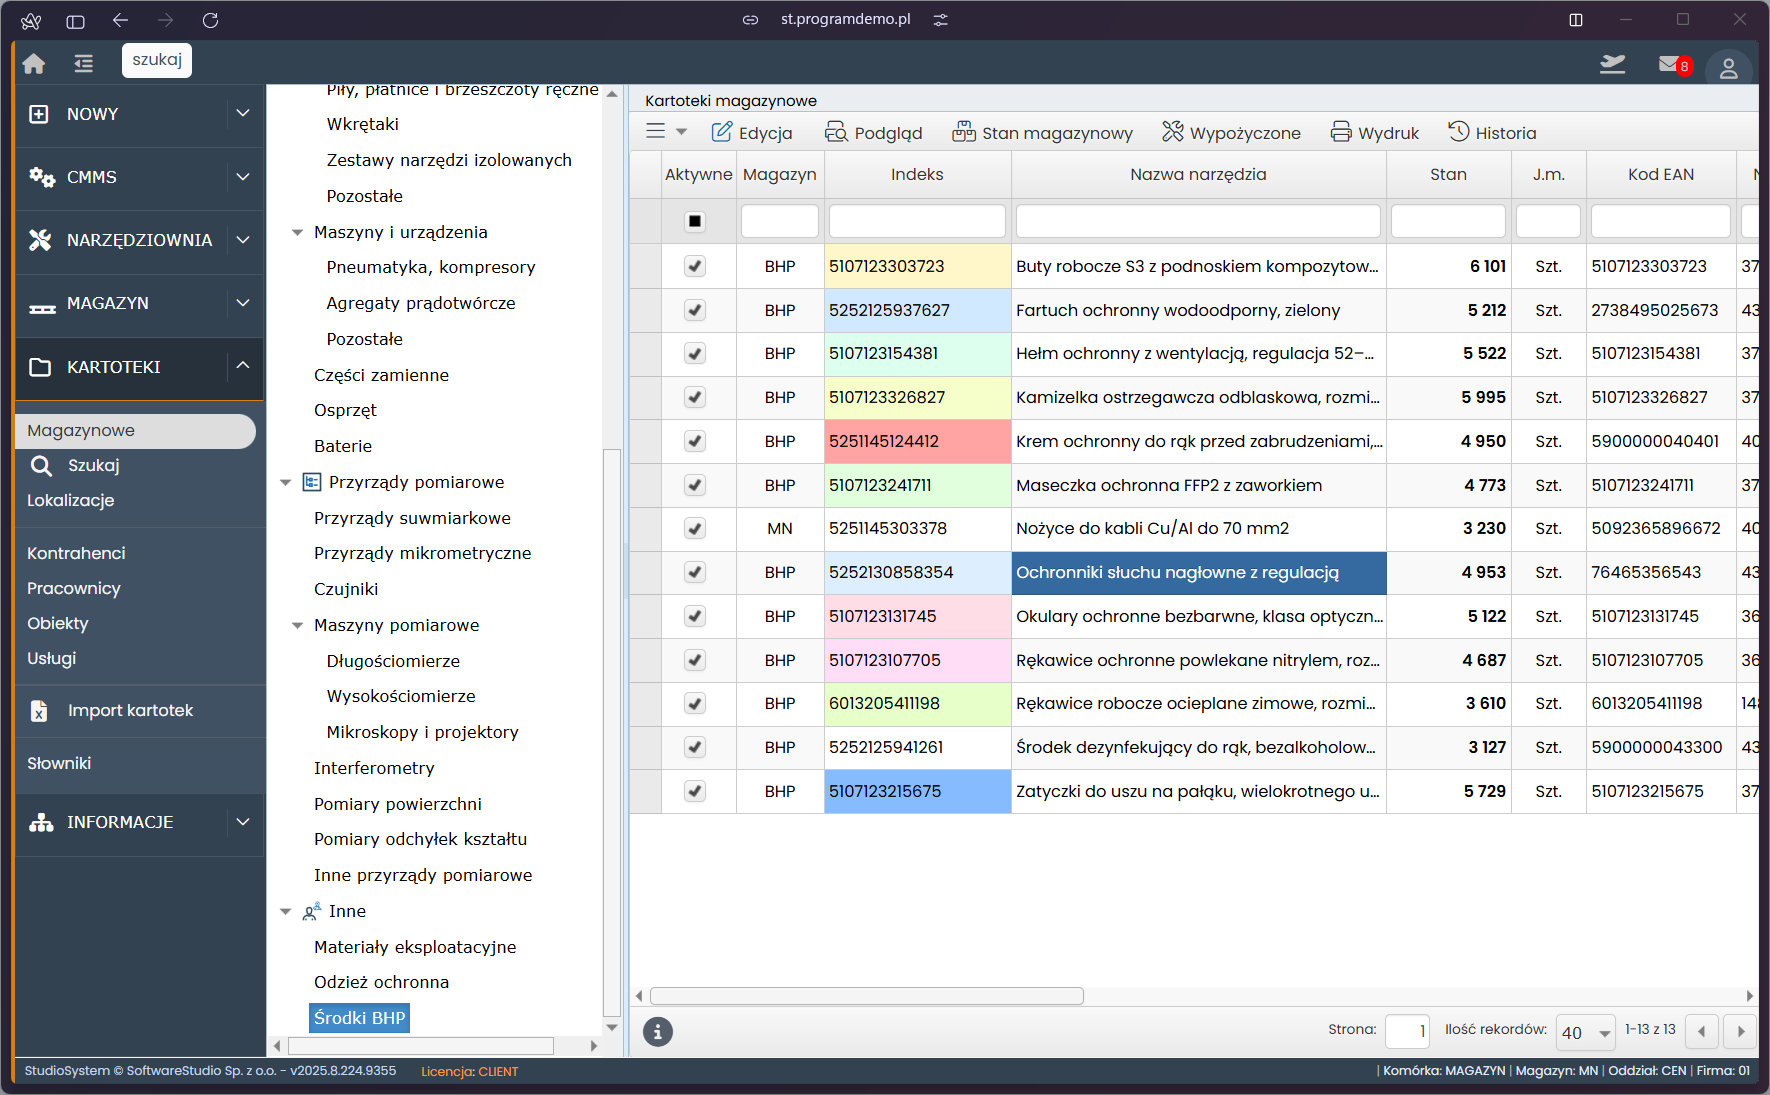Click the Import kartotek link
This screenshot has width=1770, height=1095.
130,711
